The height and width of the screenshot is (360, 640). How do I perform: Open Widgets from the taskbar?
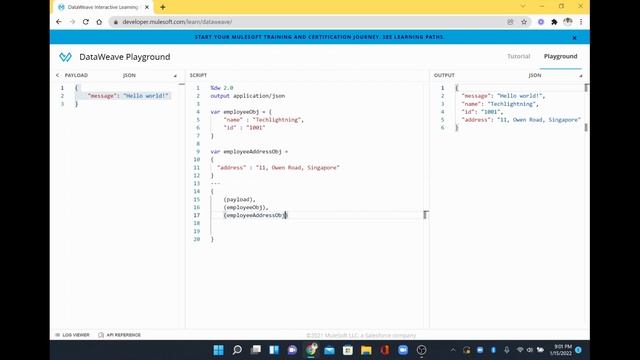(274, 350)
